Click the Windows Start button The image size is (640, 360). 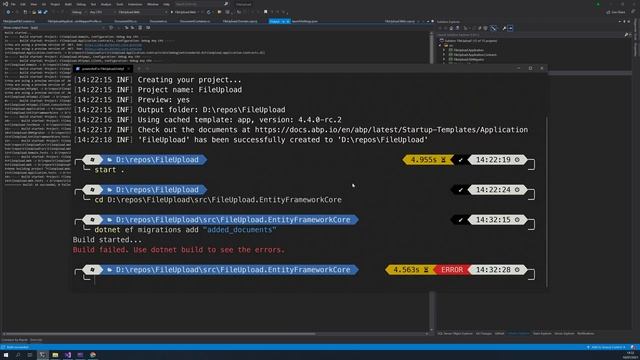(x=5, y=355)
